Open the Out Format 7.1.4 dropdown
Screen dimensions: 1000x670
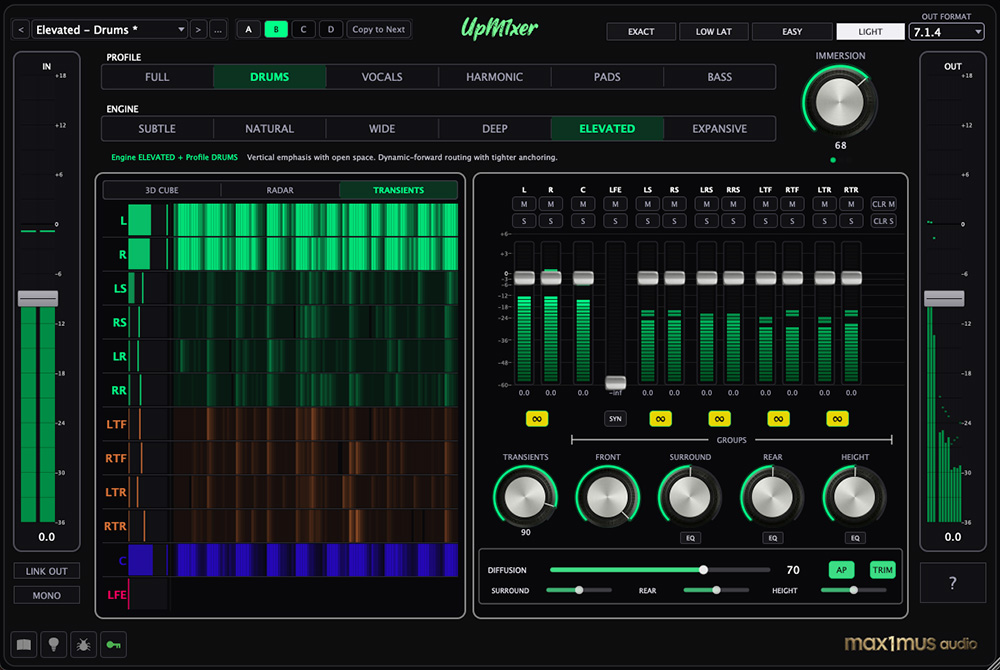[x=946, y=32]
